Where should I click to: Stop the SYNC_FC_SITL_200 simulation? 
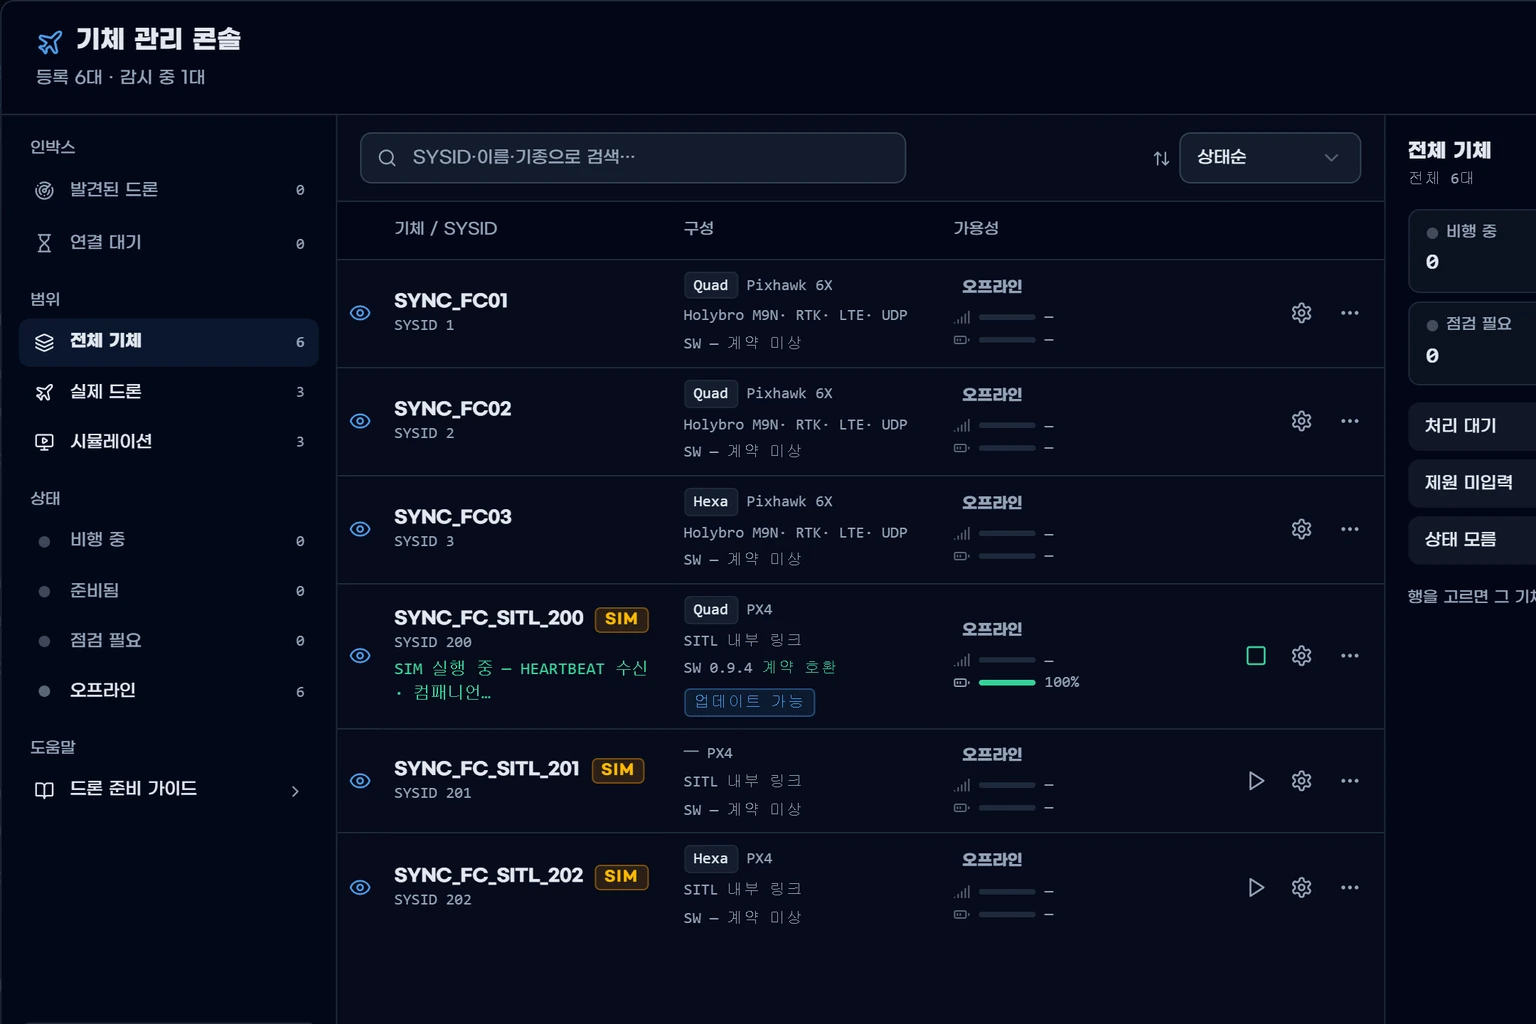1256,656
